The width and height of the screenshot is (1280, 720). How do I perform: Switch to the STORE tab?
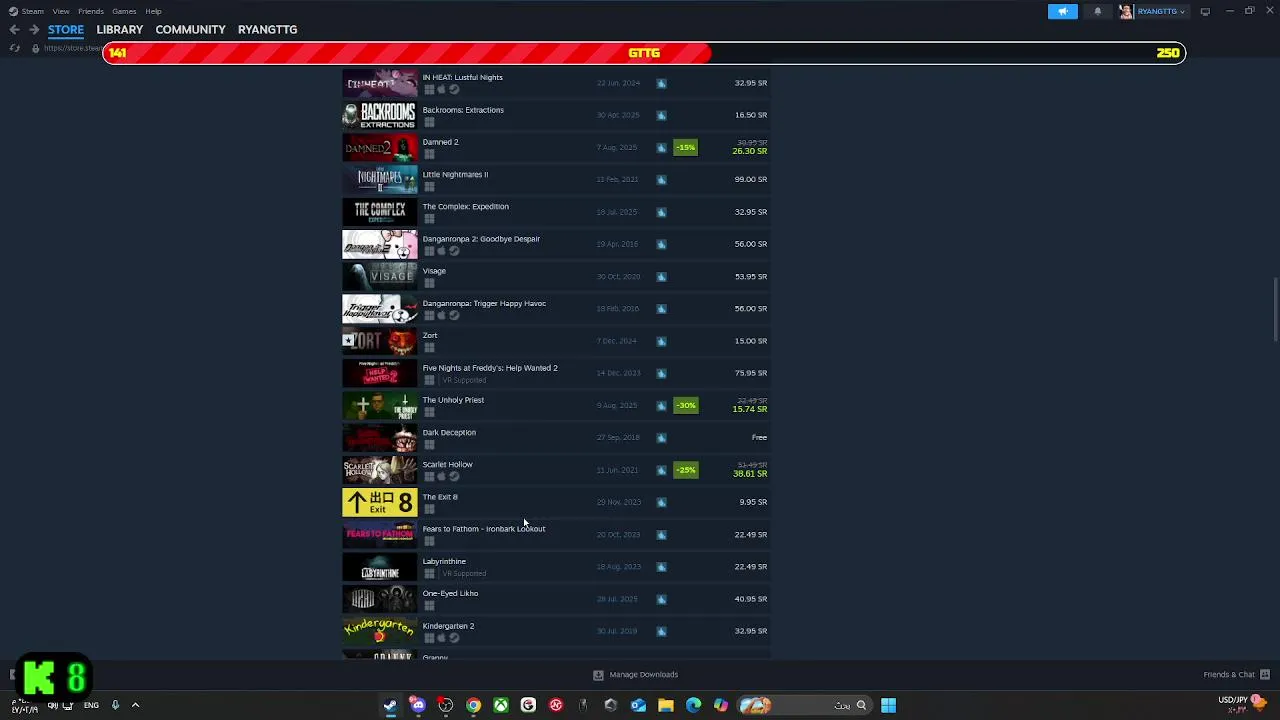click(66, 30)
